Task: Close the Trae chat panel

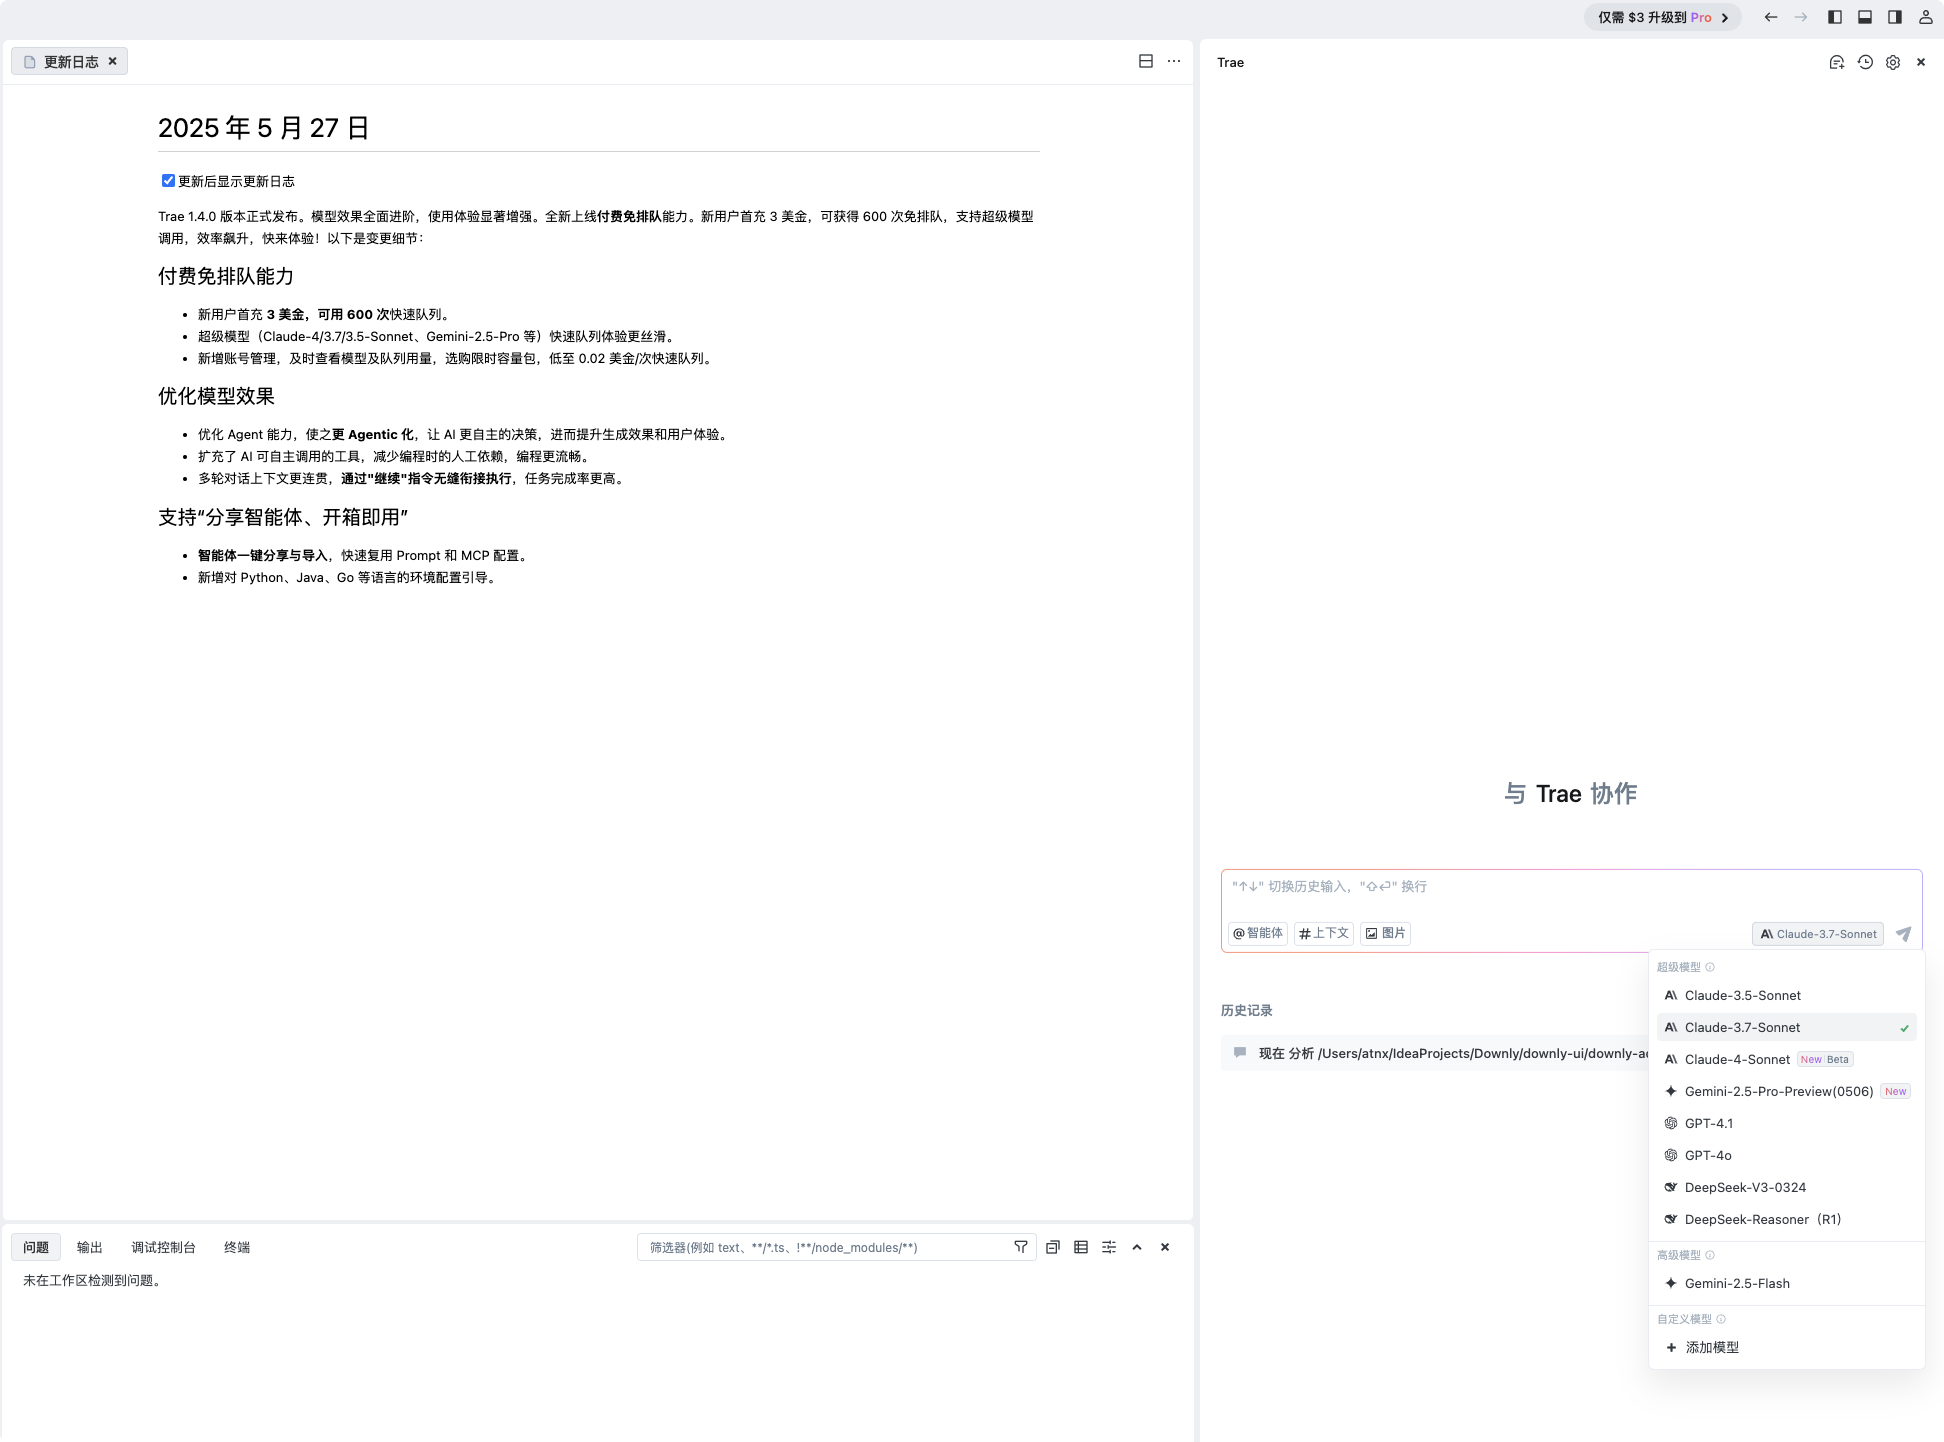Action: [1921, 62]
